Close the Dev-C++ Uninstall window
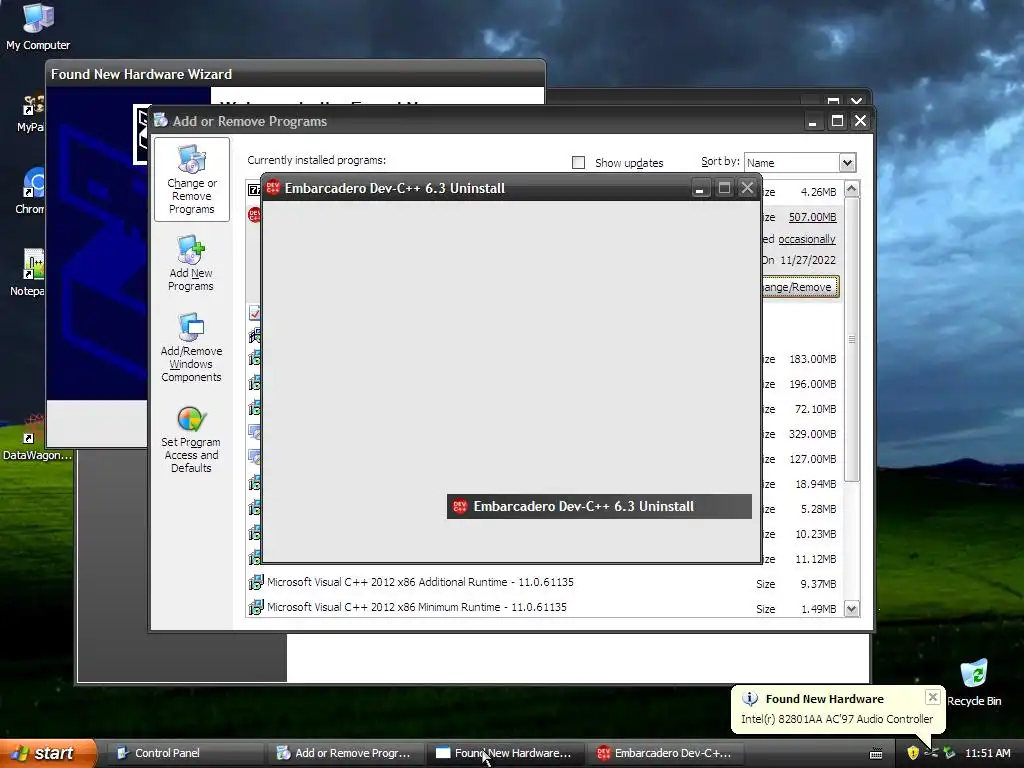1024x768 pixels. (747, 189)
